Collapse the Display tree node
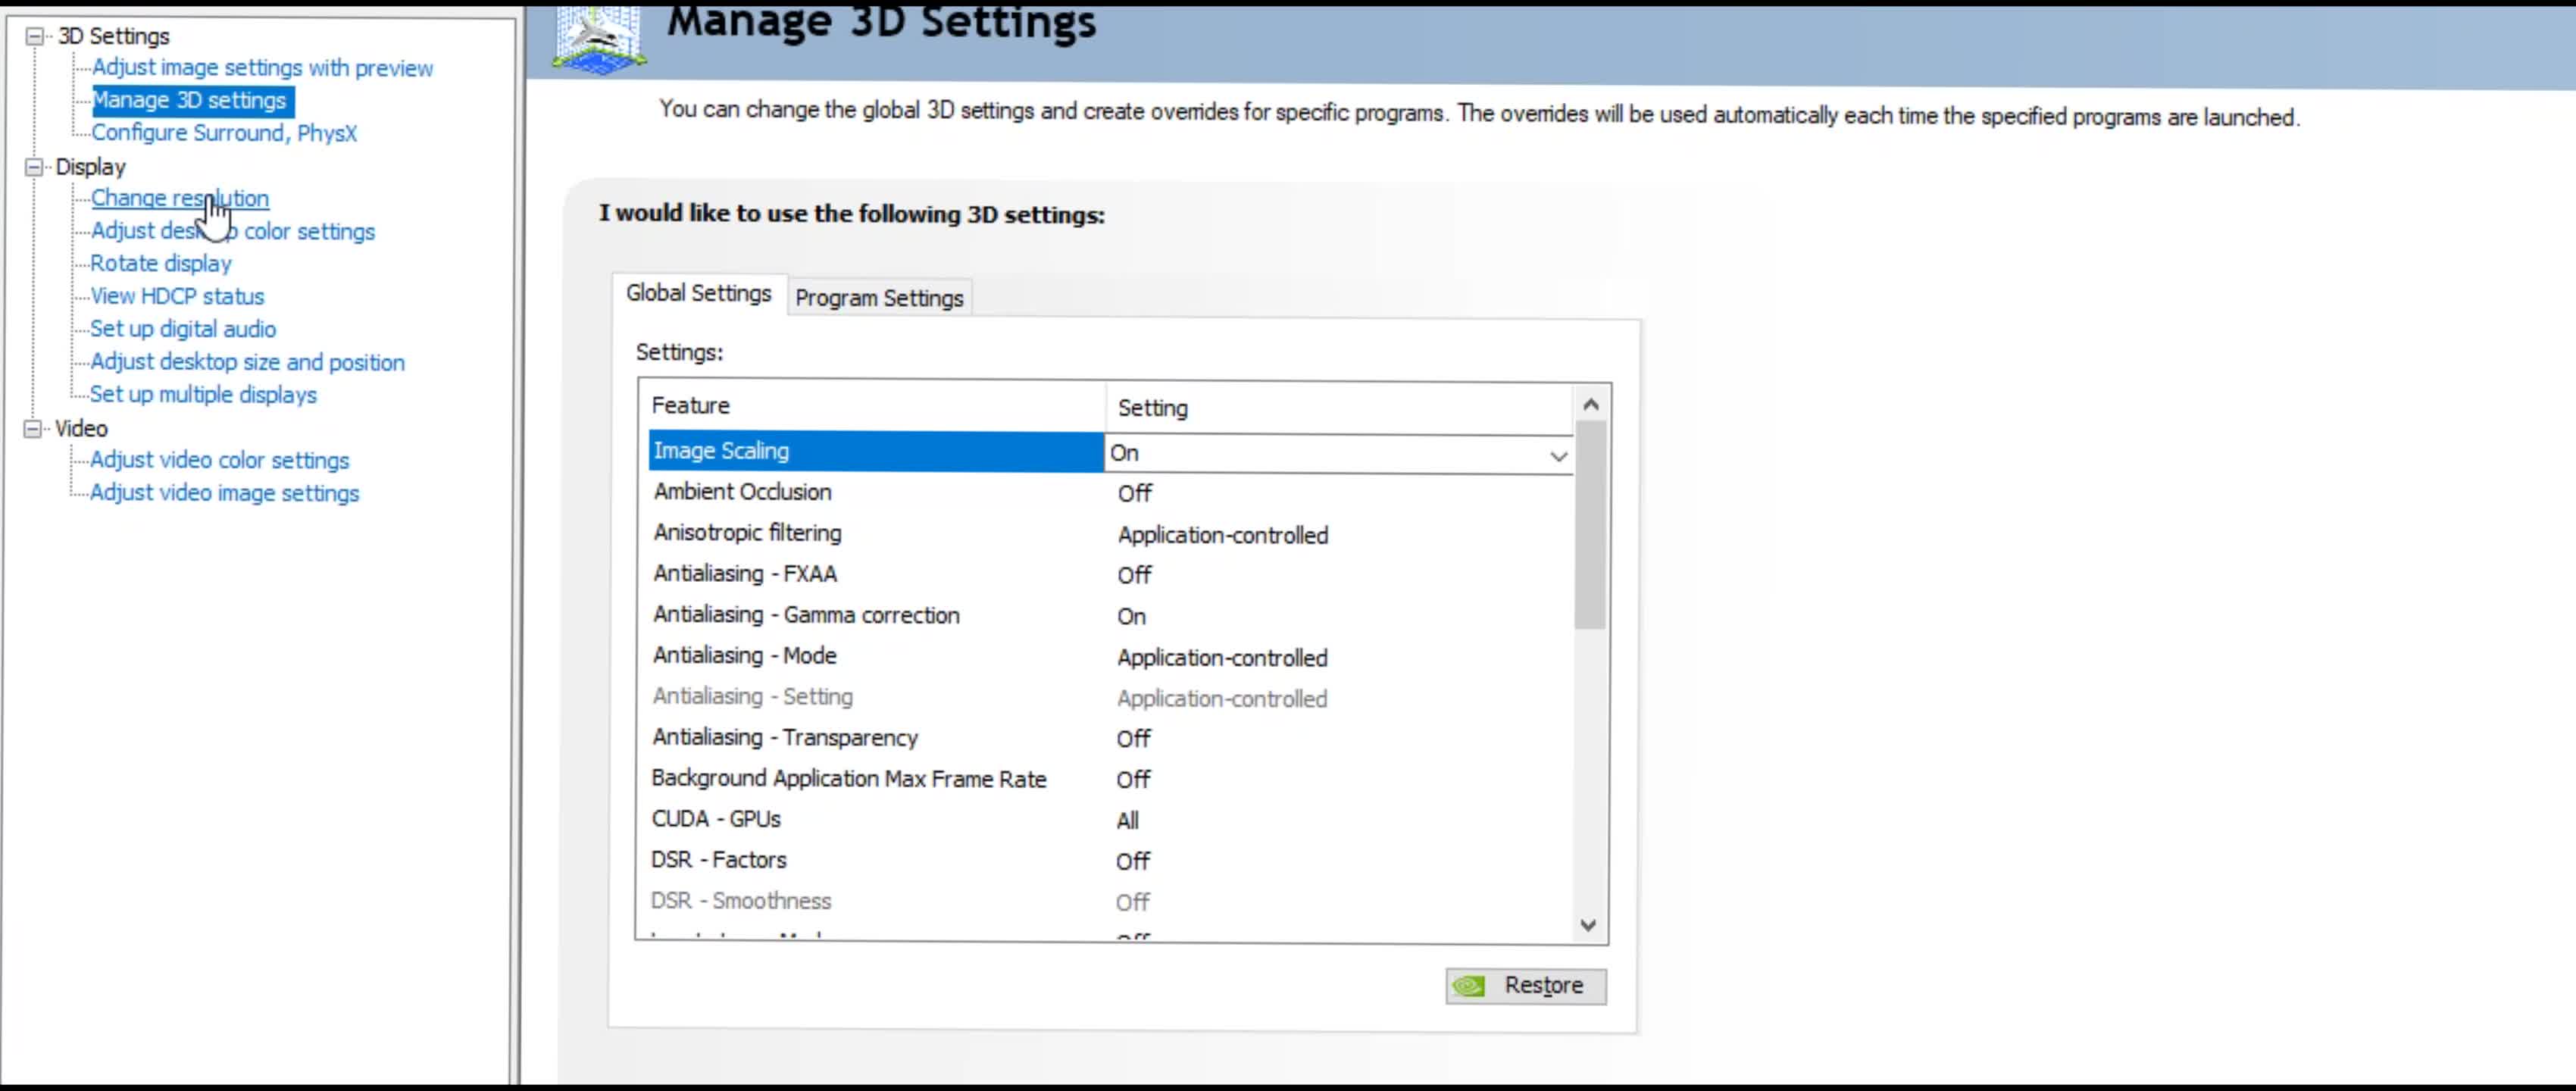The width and height of the screenshot is (2576, 1091). point(33,167)
